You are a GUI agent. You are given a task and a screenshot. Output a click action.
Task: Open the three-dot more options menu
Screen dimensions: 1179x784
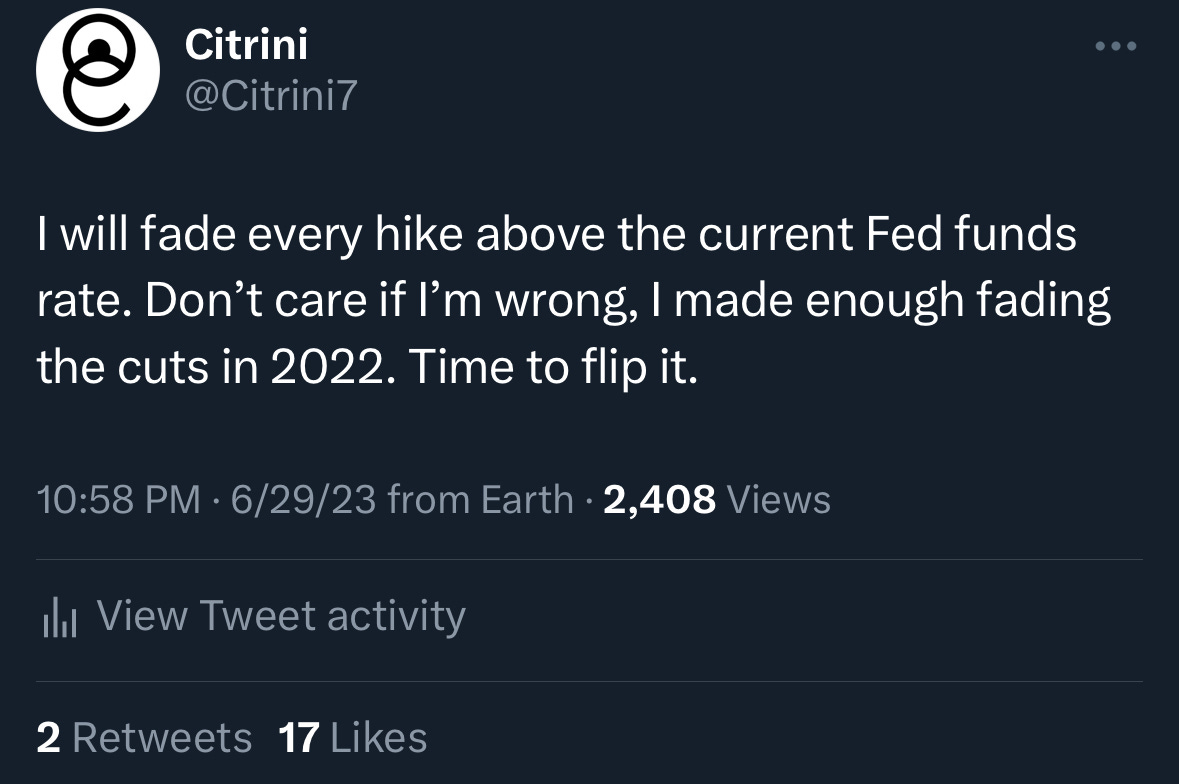tap(1116, 47)
